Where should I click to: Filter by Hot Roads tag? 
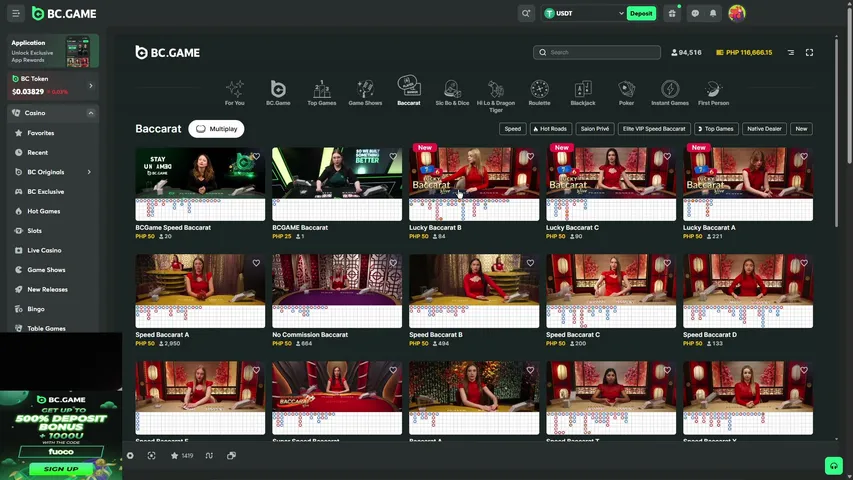[x=550, y=129]
